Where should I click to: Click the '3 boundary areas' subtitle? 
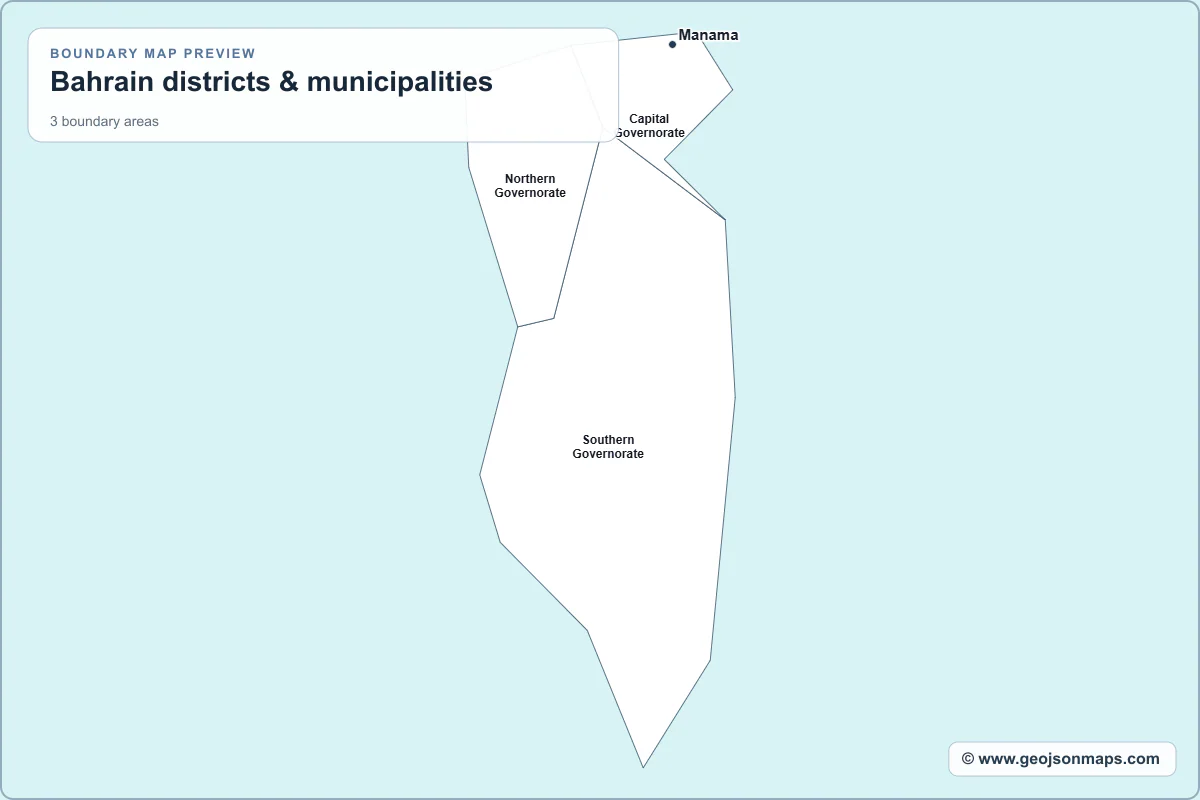(104, 122)
